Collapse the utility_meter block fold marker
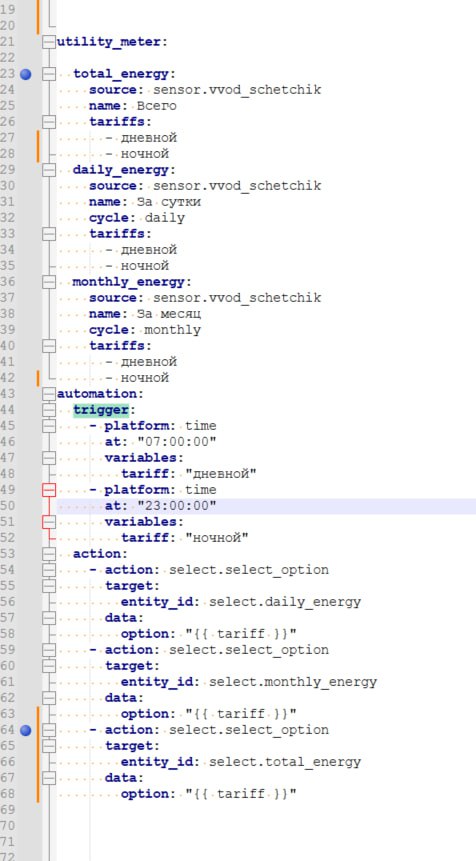Image resolution: width=476 pixels, height=861 pixels. coord(49,42)
